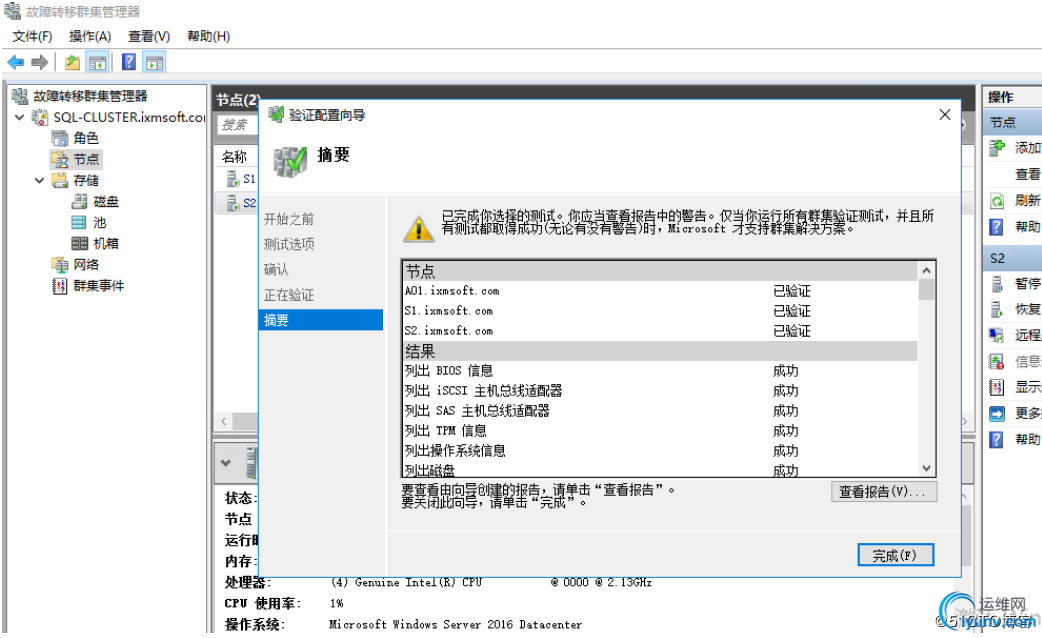This screenshot has width=1042, height=638.
Task: Click the 查看 action in actions pane
Action: coord(1027,174)
